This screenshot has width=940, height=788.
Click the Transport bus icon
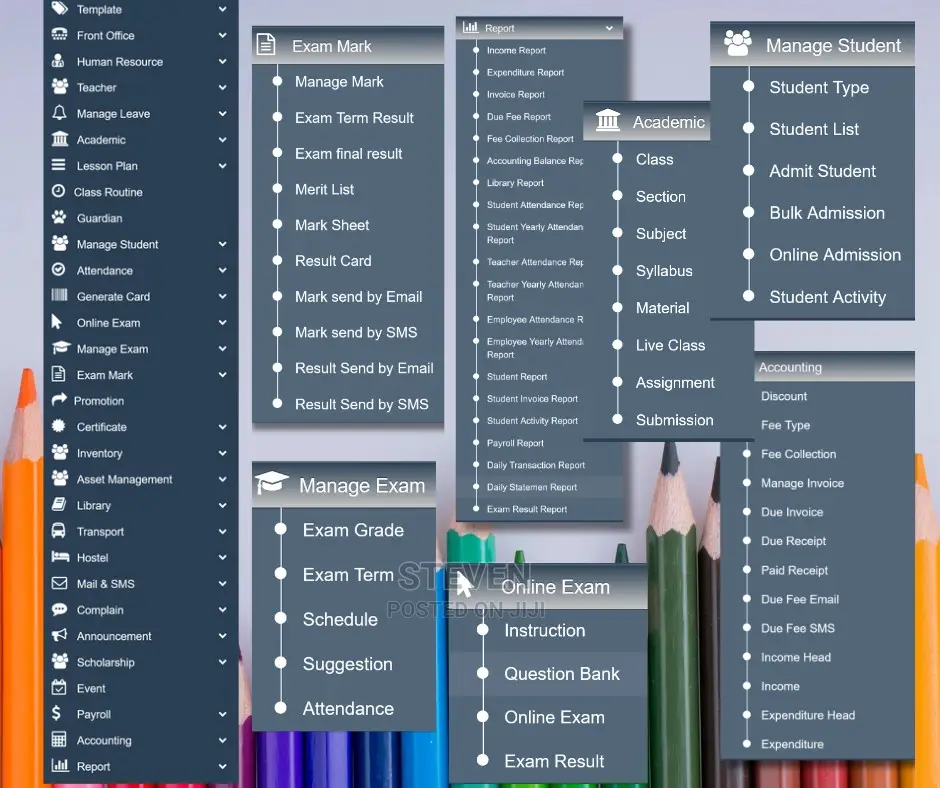pos(58,530)
